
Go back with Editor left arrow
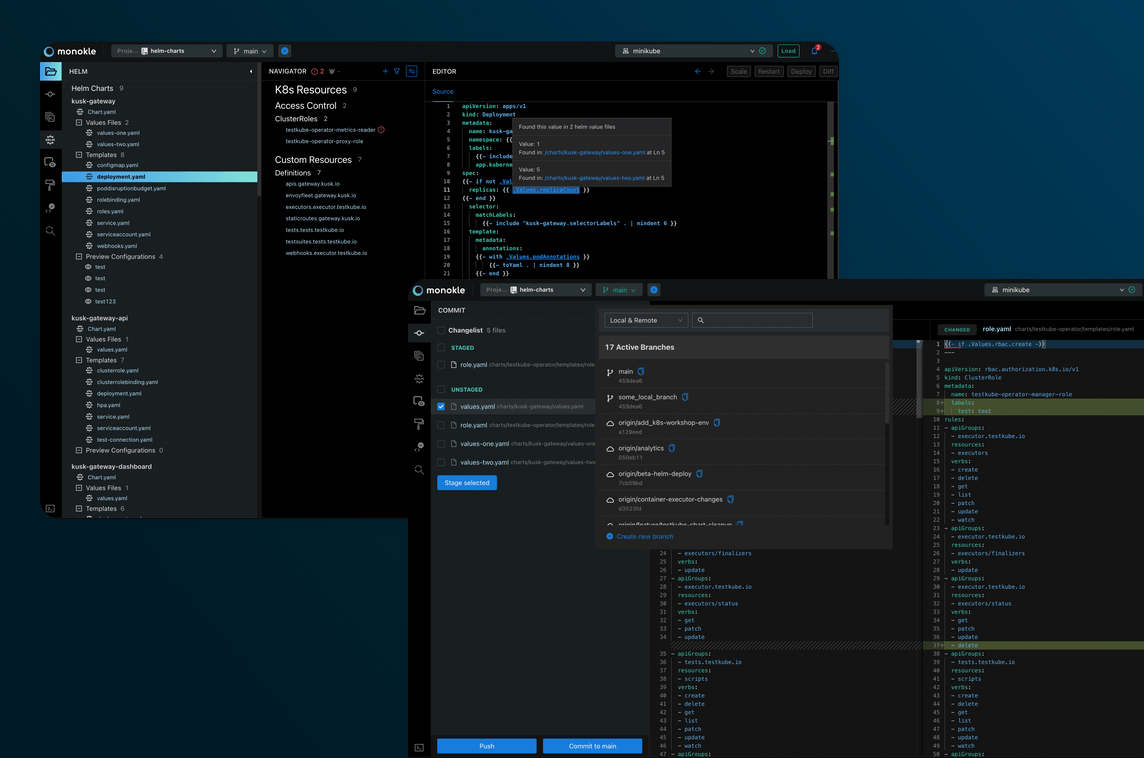(697, 71)
